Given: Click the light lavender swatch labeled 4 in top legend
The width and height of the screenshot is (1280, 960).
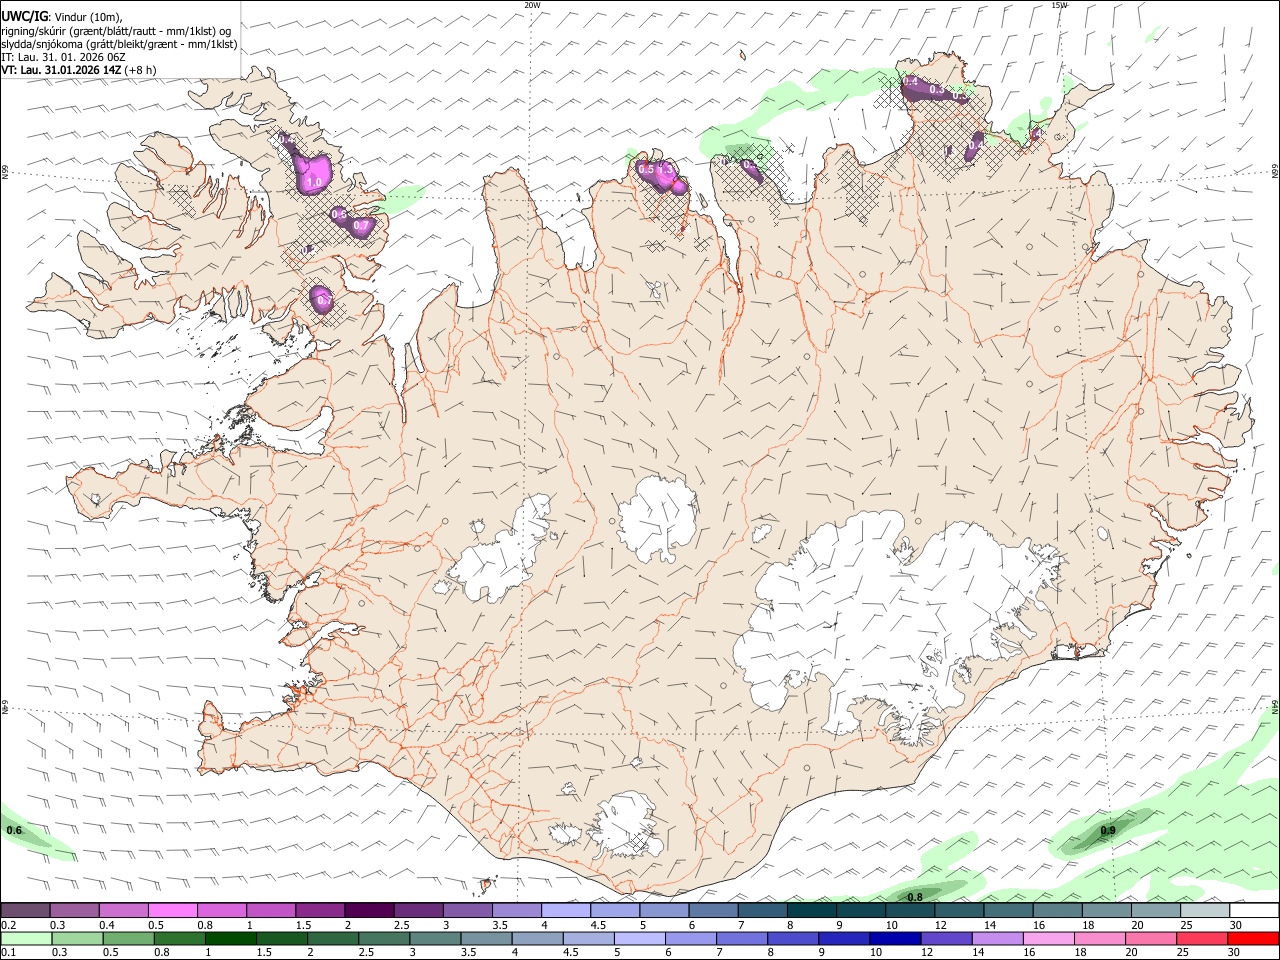Looking at the screenshot, I should (566, 910).
